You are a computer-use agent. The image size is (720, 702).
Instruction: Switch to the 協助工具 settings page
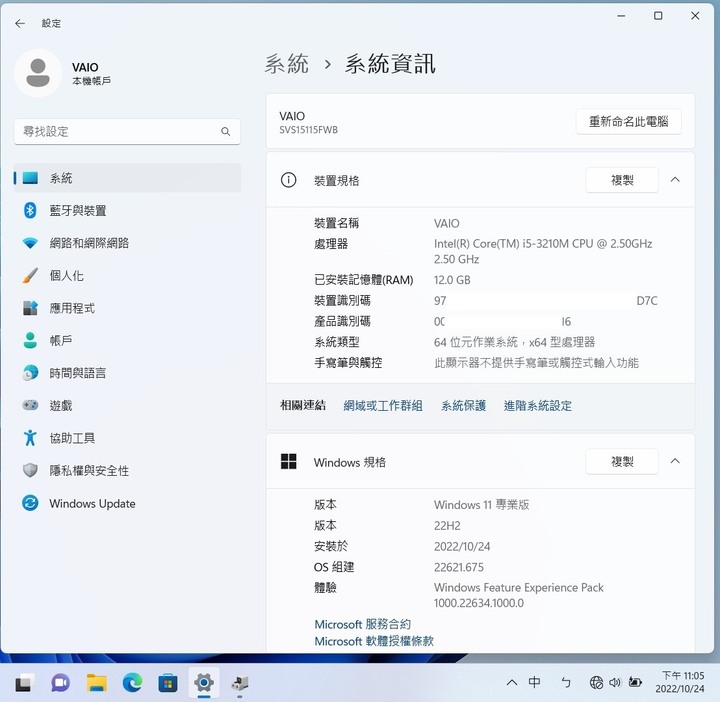point(128,438)
